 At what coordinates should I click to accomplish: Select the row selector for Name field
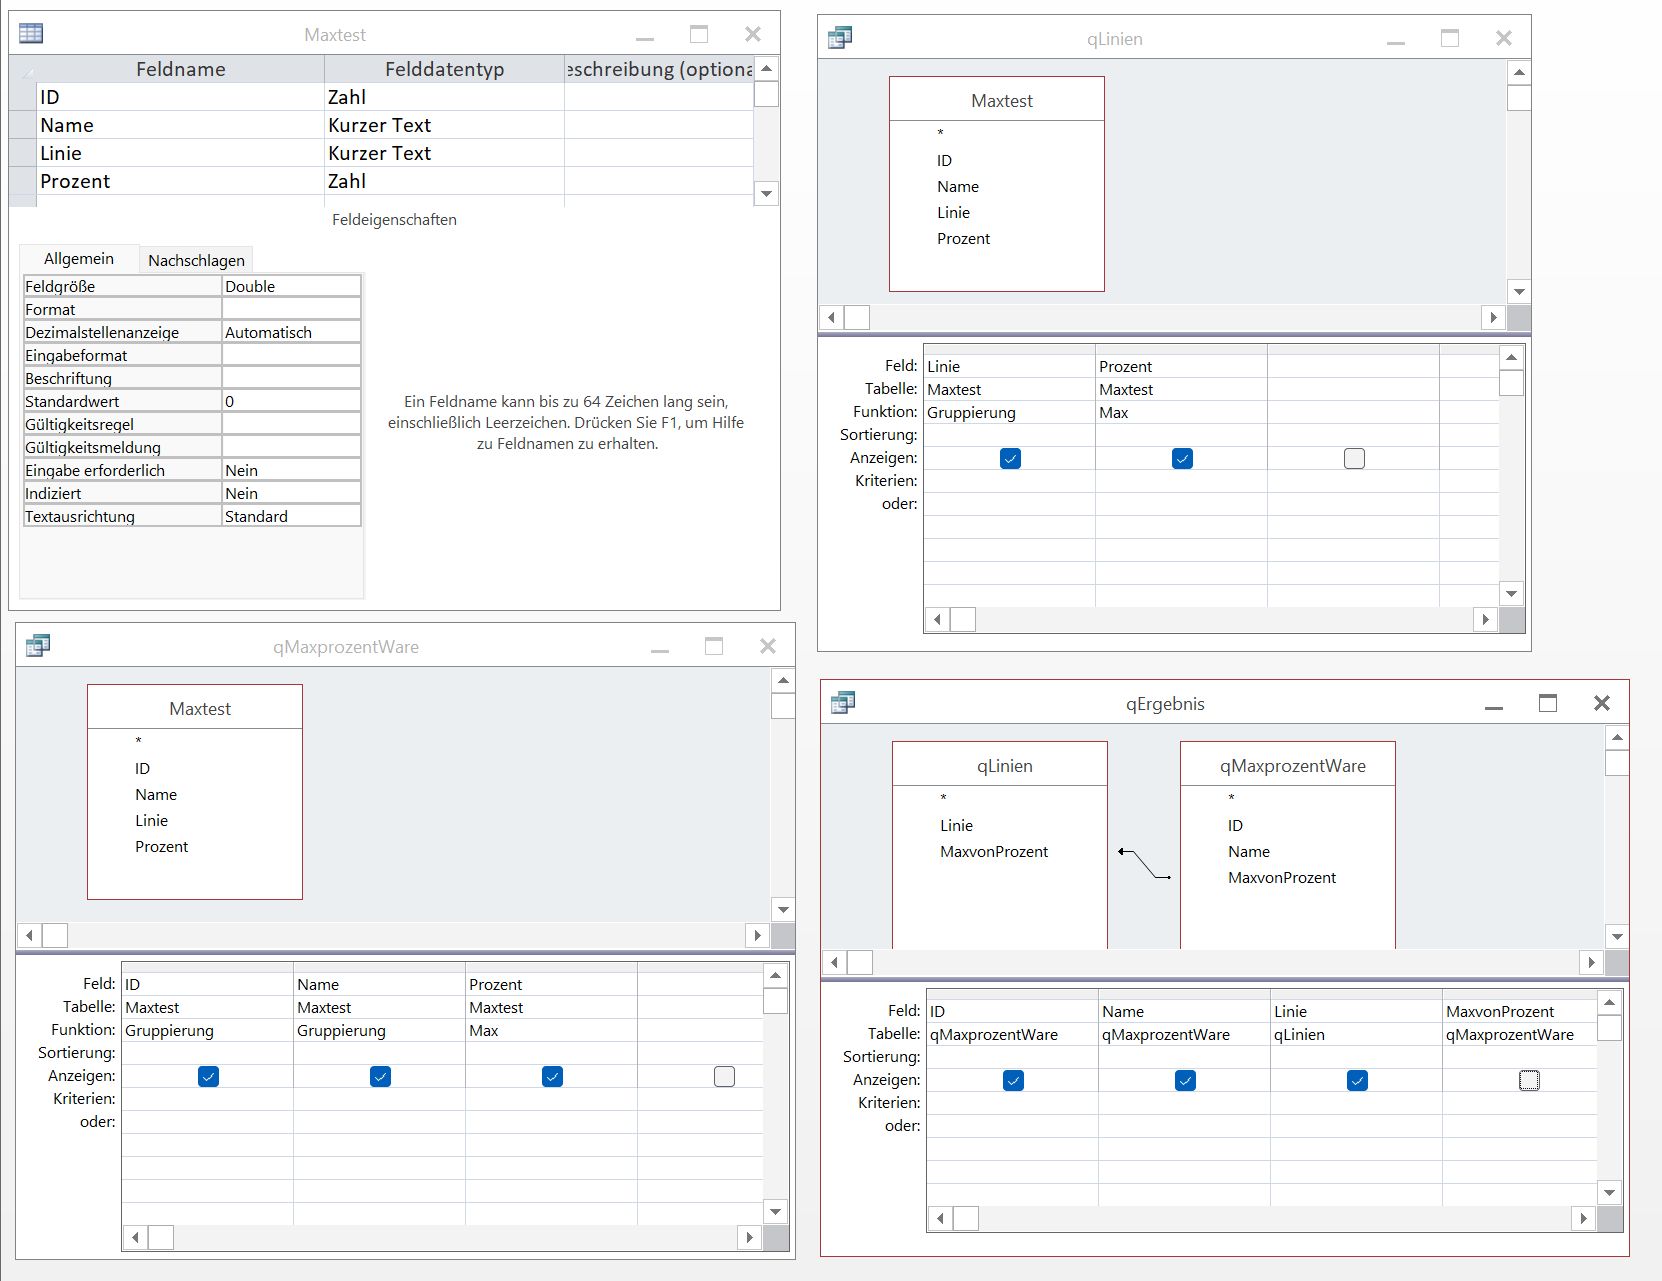22,125
